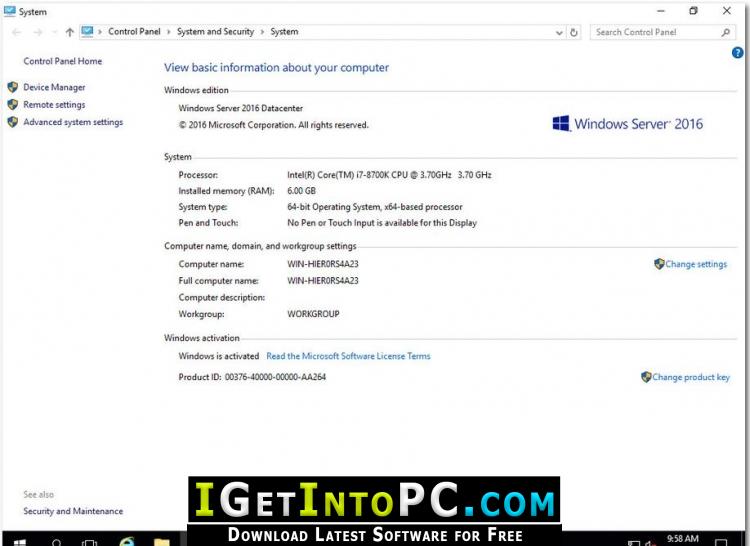Open File Explorer from taskbar
Viewport: 750px width, 546px height.
pyautogui.click(x=162, y=542)
